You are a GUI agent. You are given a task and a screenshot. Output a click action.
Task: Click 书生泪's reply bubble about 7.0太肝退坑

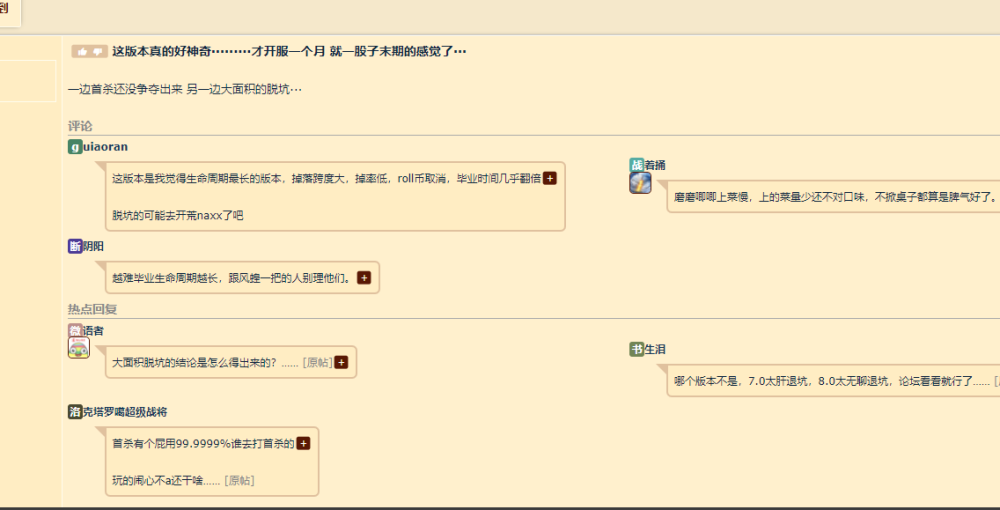833,381
